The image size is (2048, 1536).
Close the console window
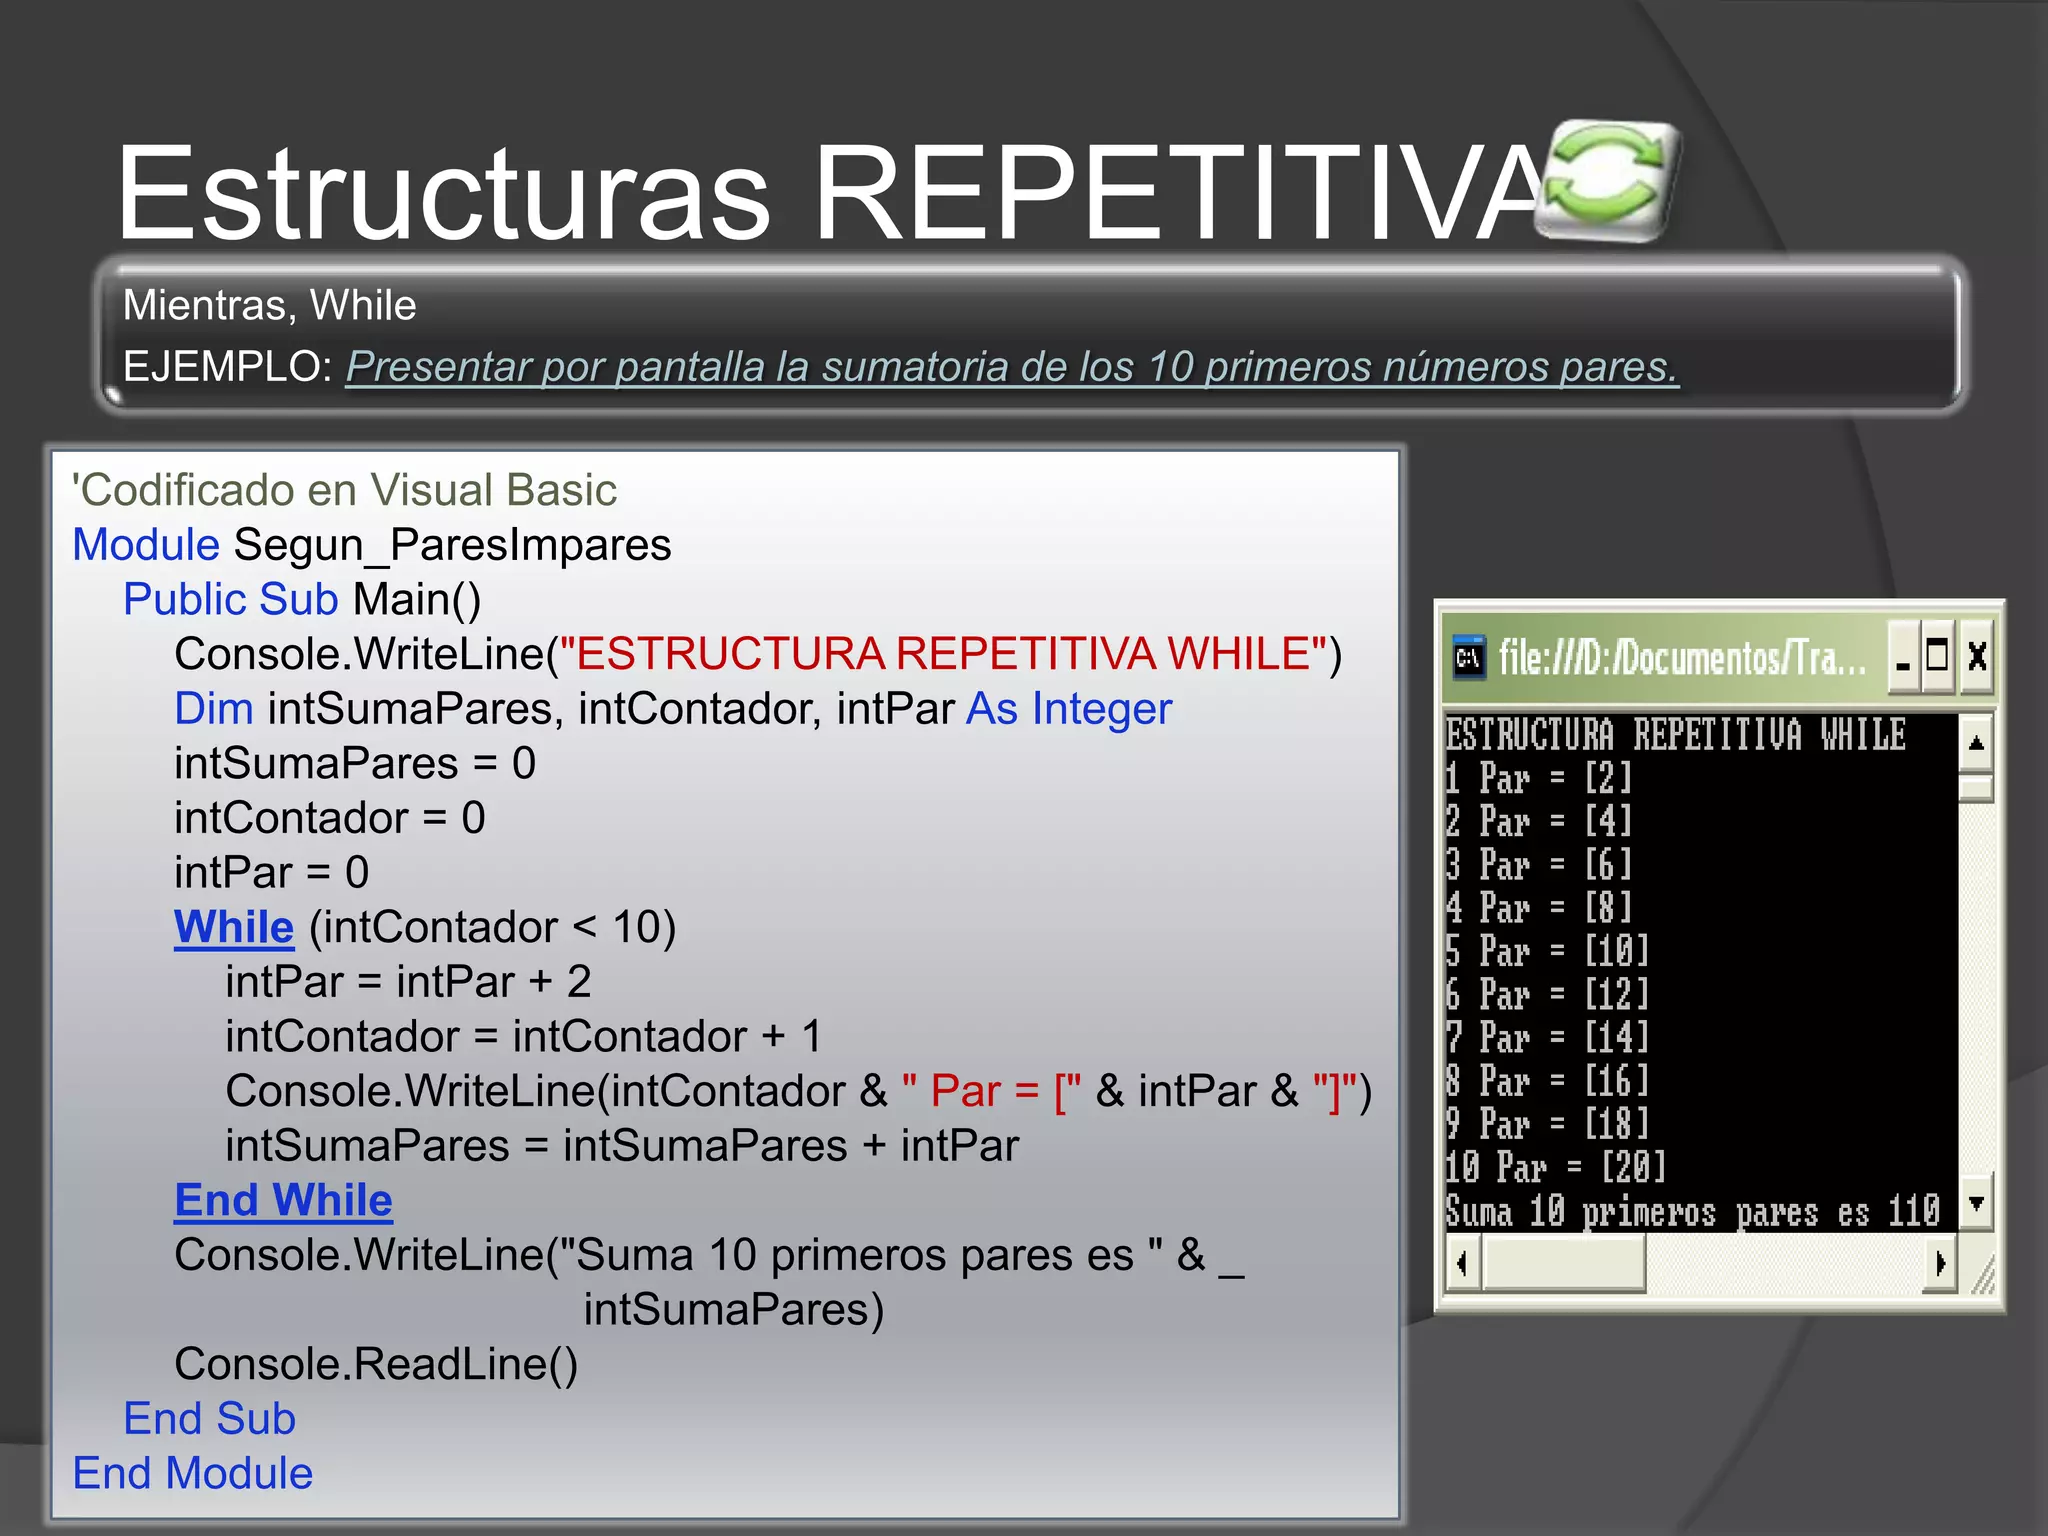pyautogui.click(x=1976, y=657)
